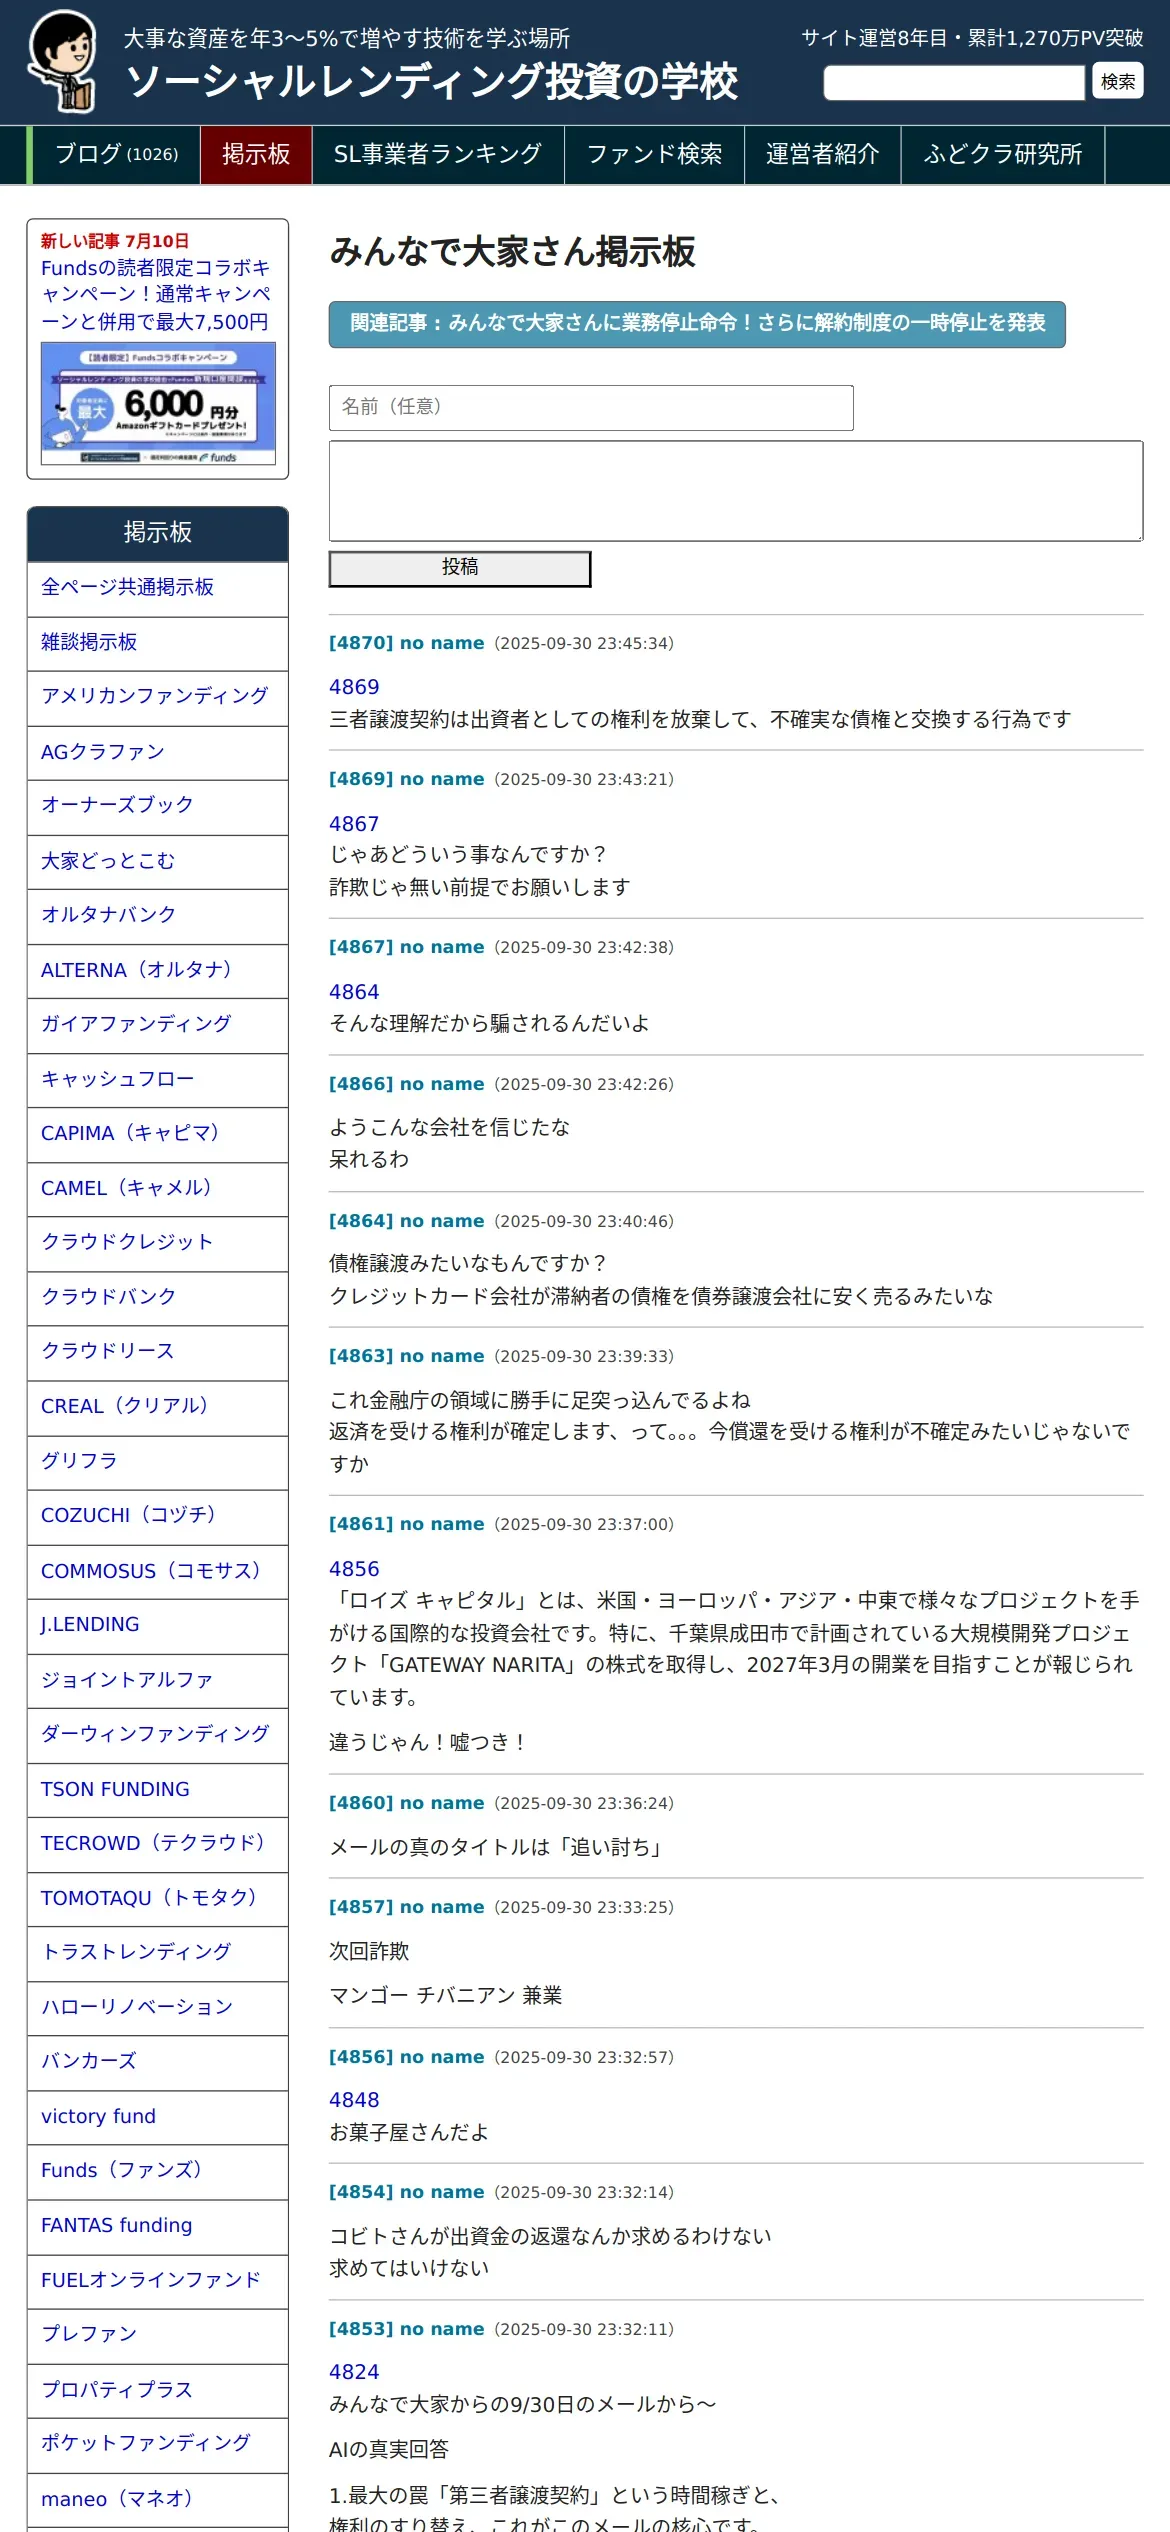
Task: Follow reply reference 4867 in post 4869
Action: 354,824
